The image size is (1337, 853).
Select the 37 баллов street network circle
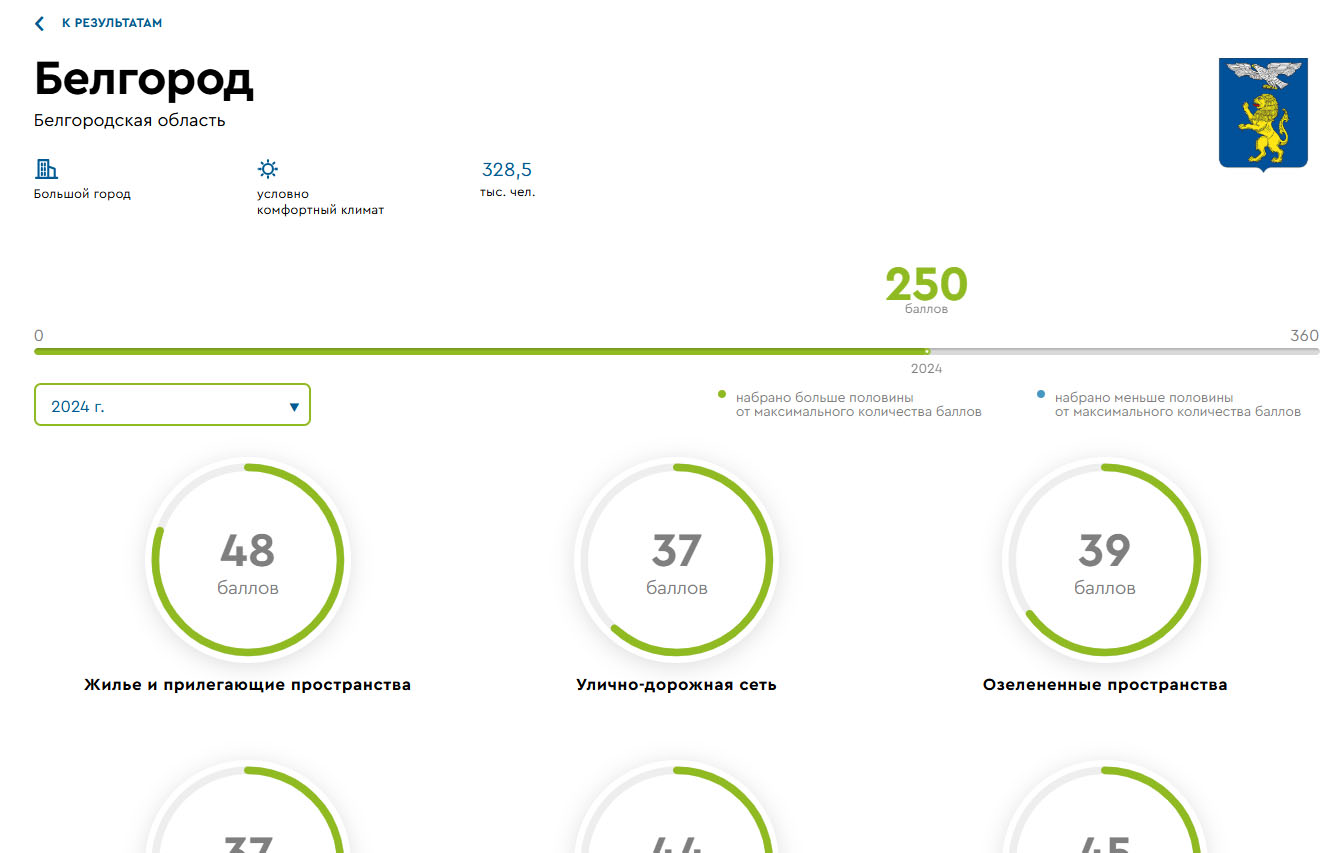676,560
